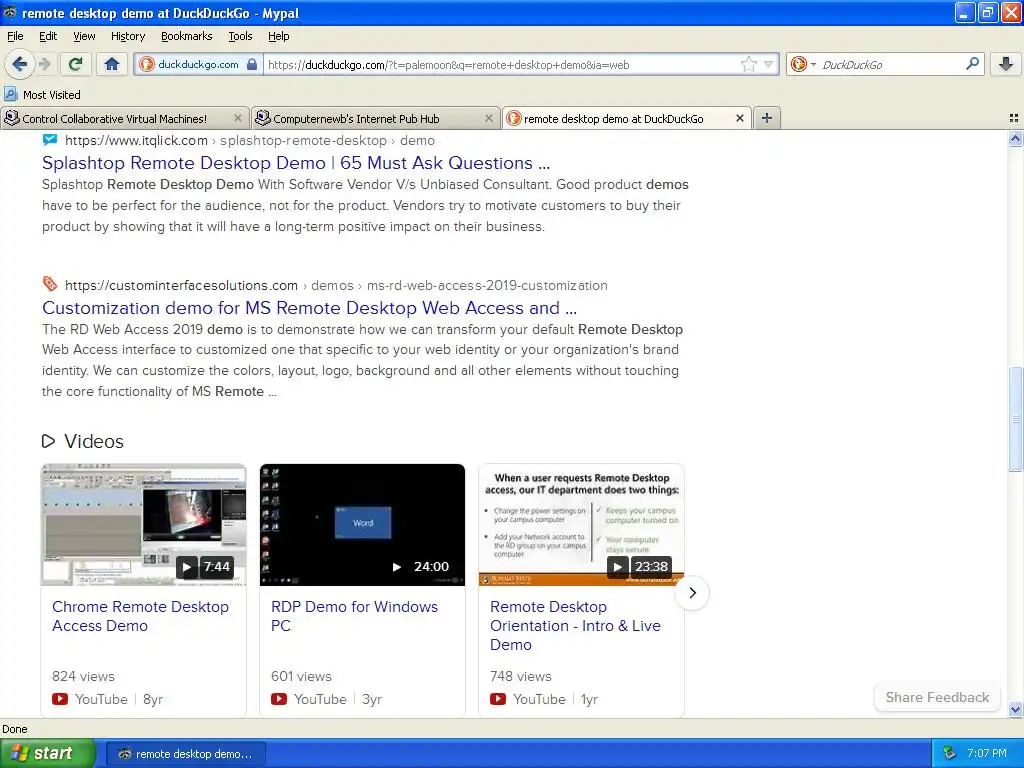Open RDP Demo for Windows PC thumbnail
The width and height of the screenshot is (1024, 768).
click(362, 525)
